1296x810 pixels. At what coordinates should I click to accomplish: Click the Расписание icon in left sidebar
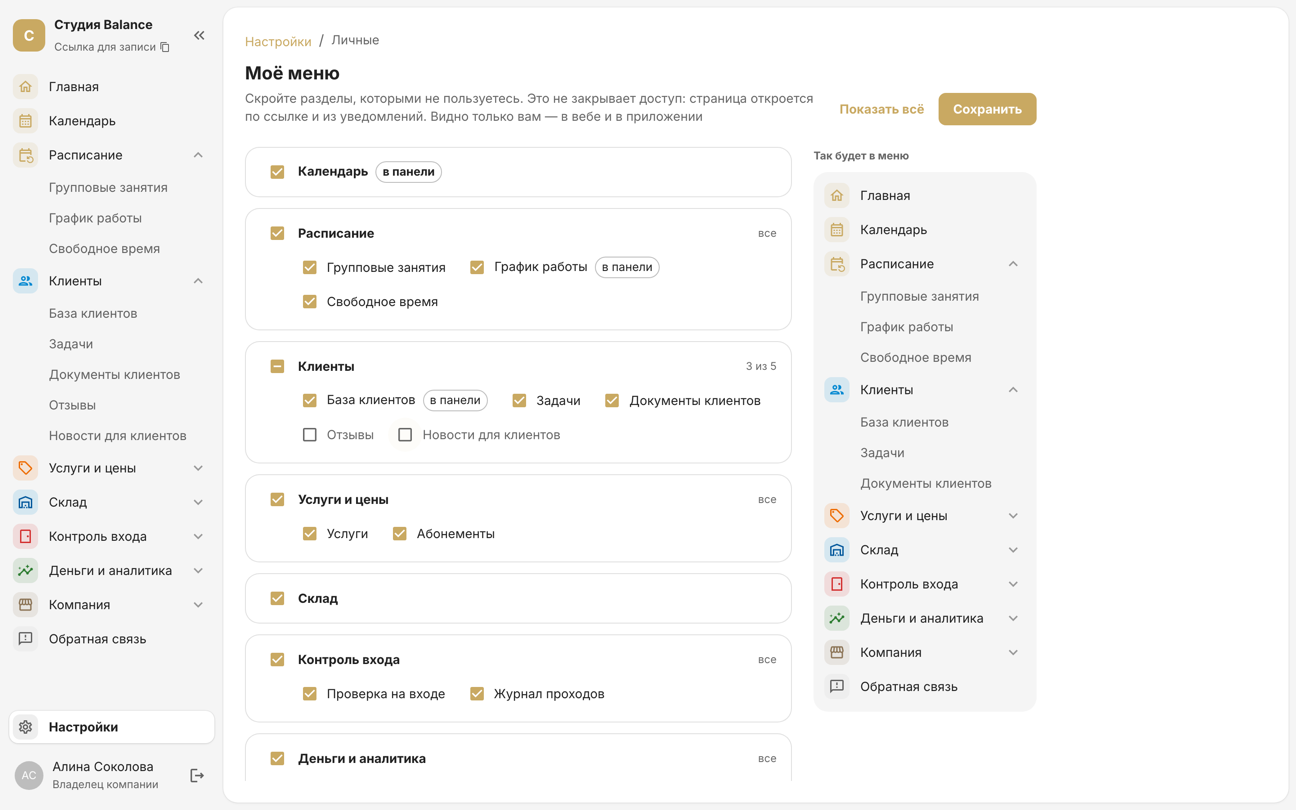[x=26, y=155]
